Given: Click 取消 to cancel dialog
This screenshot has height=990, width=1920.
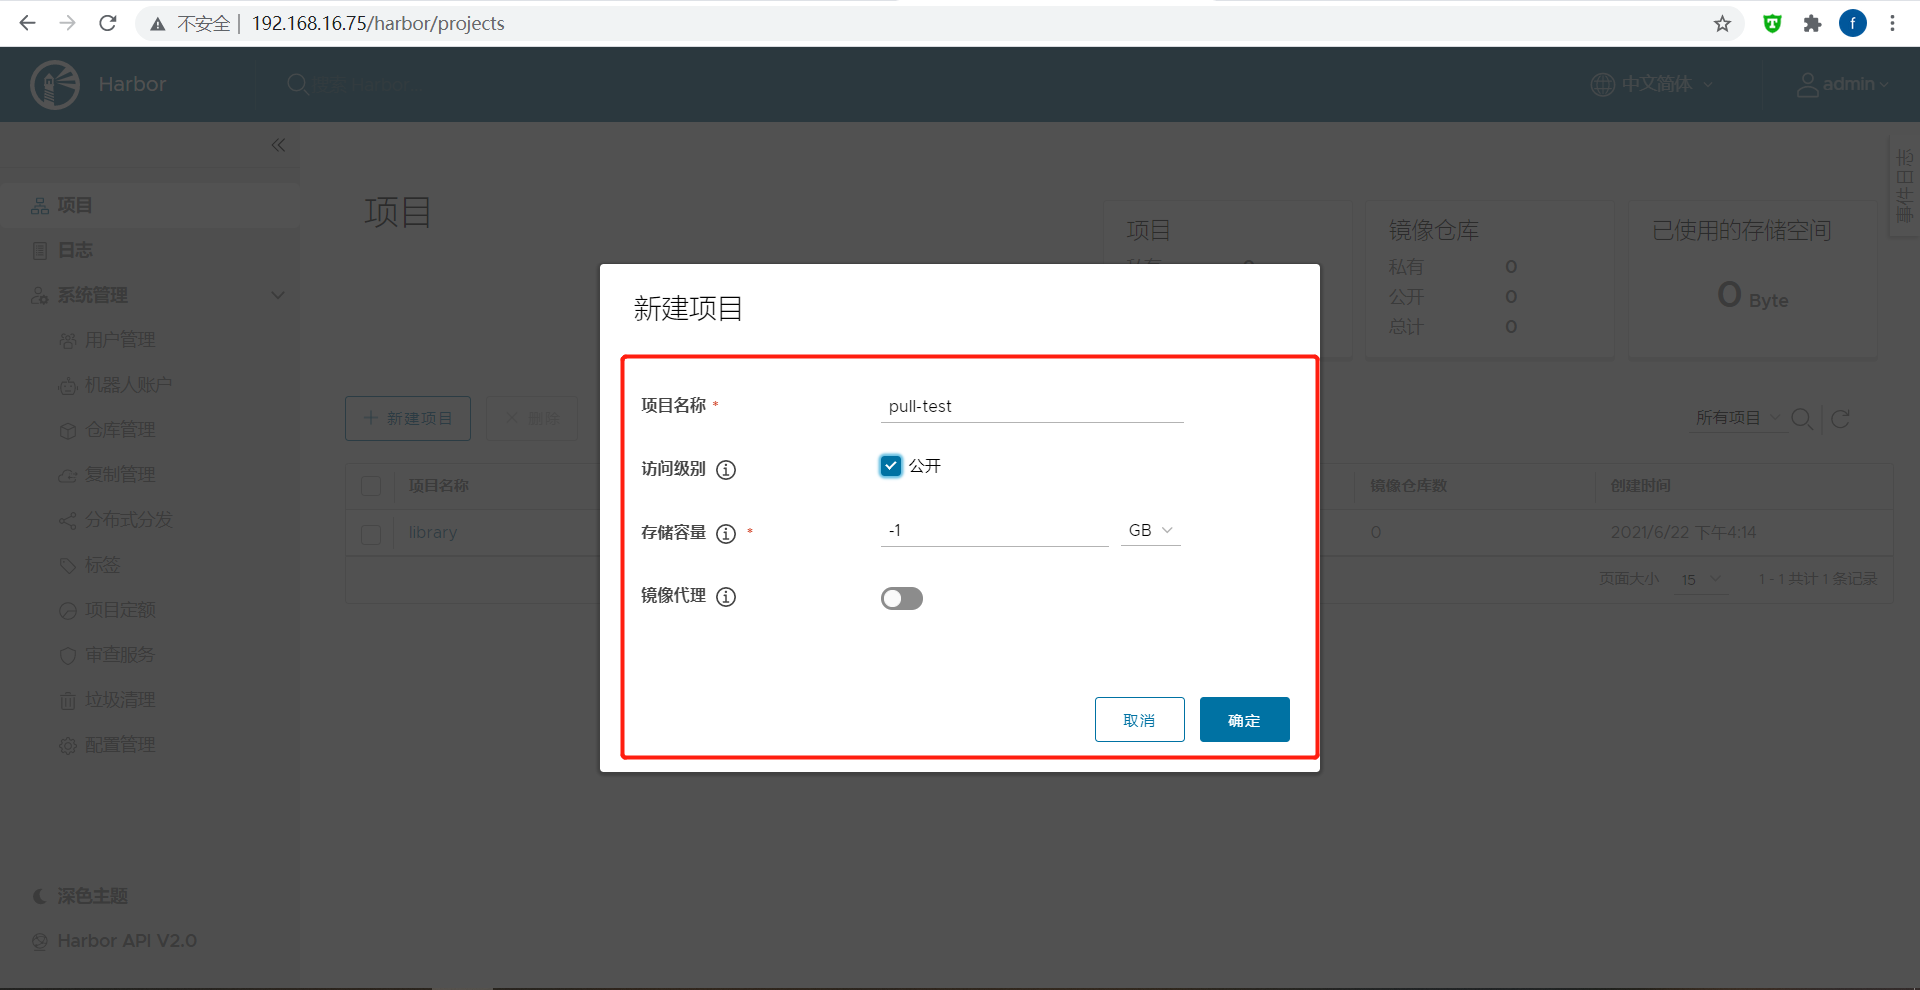Looking at the screenshot, I should (x=1139, y=720).
